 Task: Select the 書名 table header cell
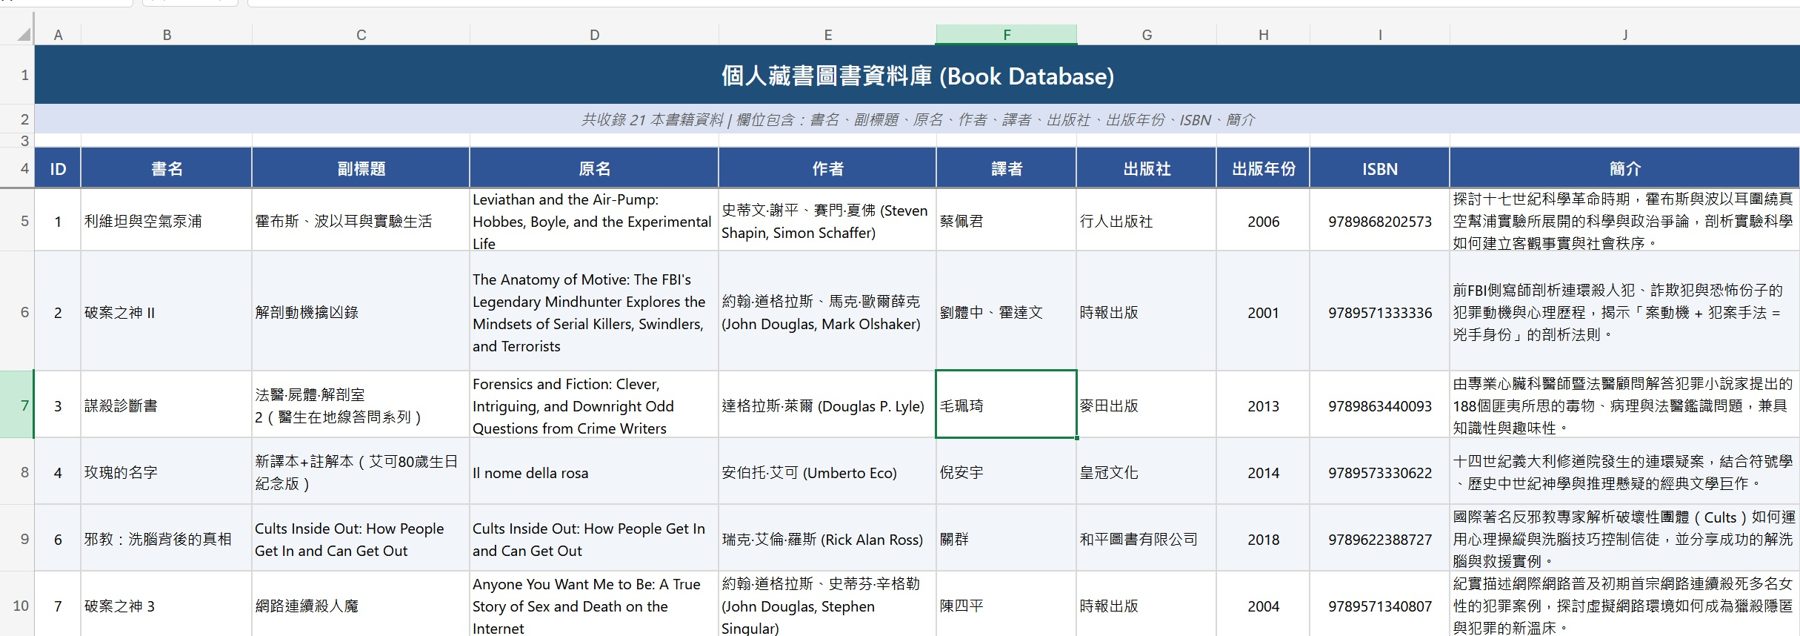(167, 169)
